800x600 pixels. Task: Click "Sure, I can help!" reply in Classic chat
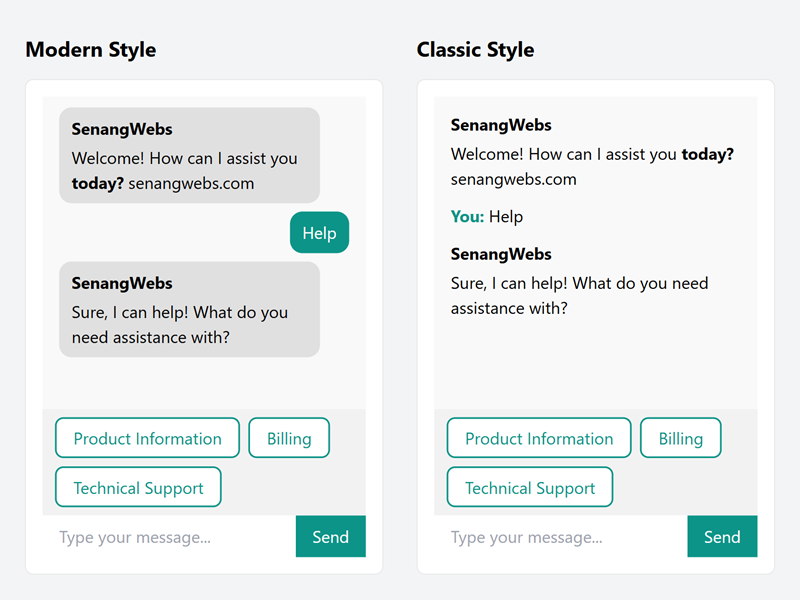coord(579,296)
